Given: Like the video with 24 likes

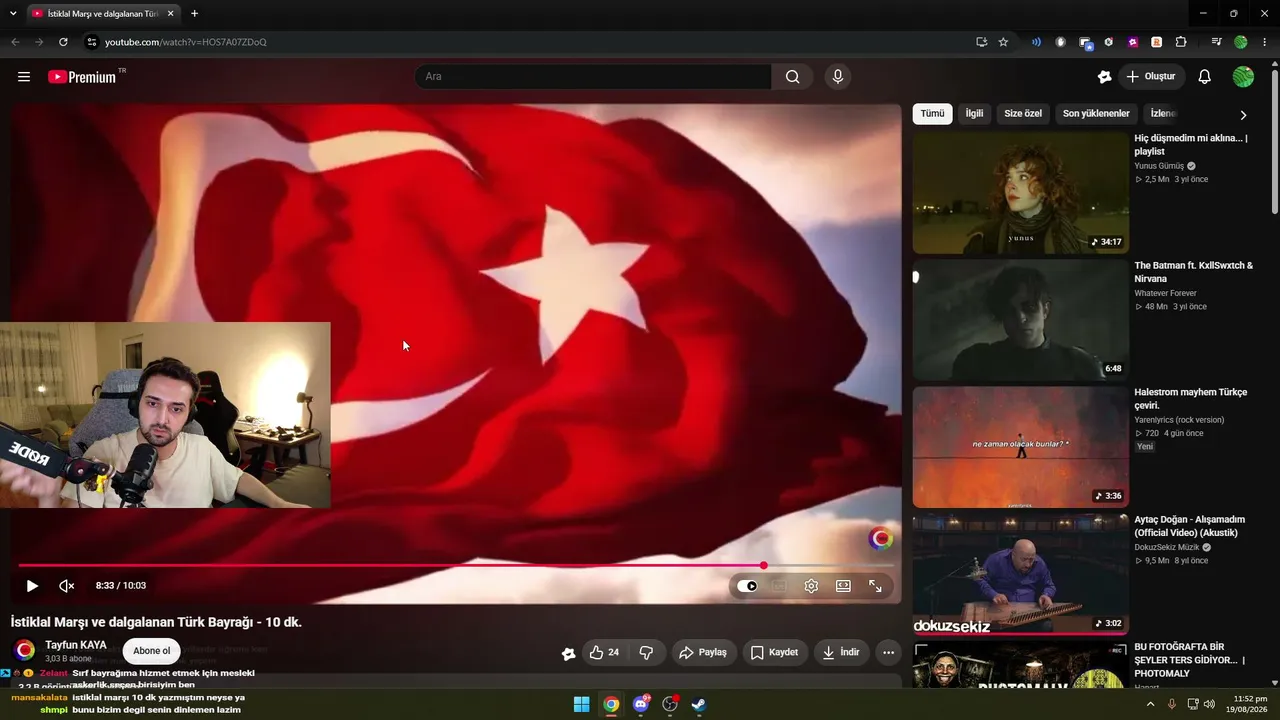Looking at the screenshot, I should click(x=604, y=652).
